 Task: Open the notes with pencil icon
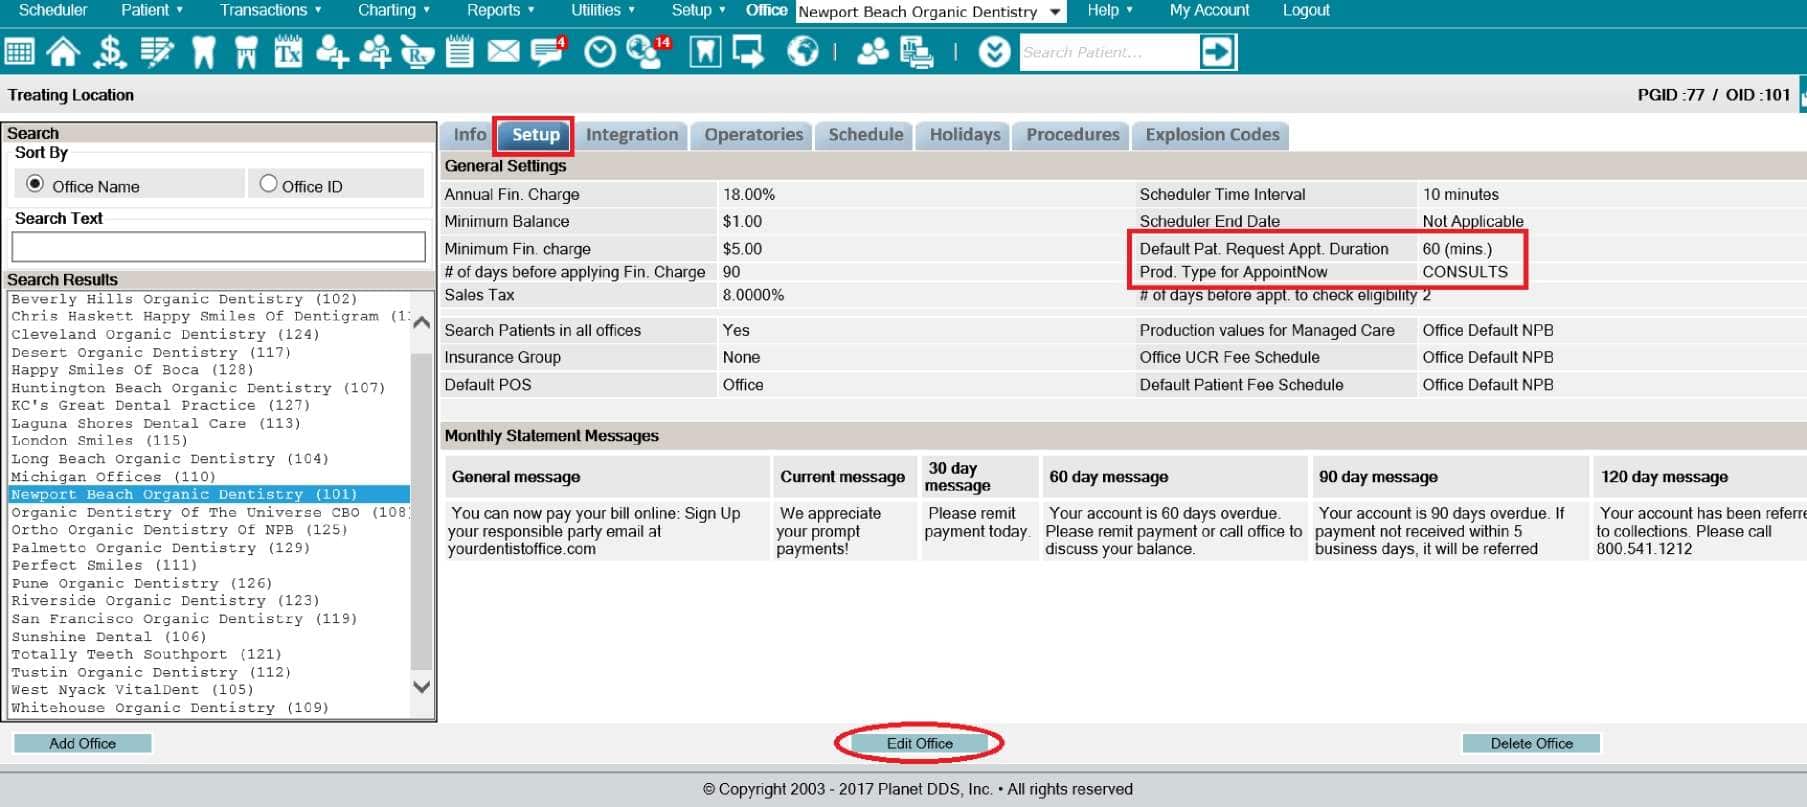point(157,52)
